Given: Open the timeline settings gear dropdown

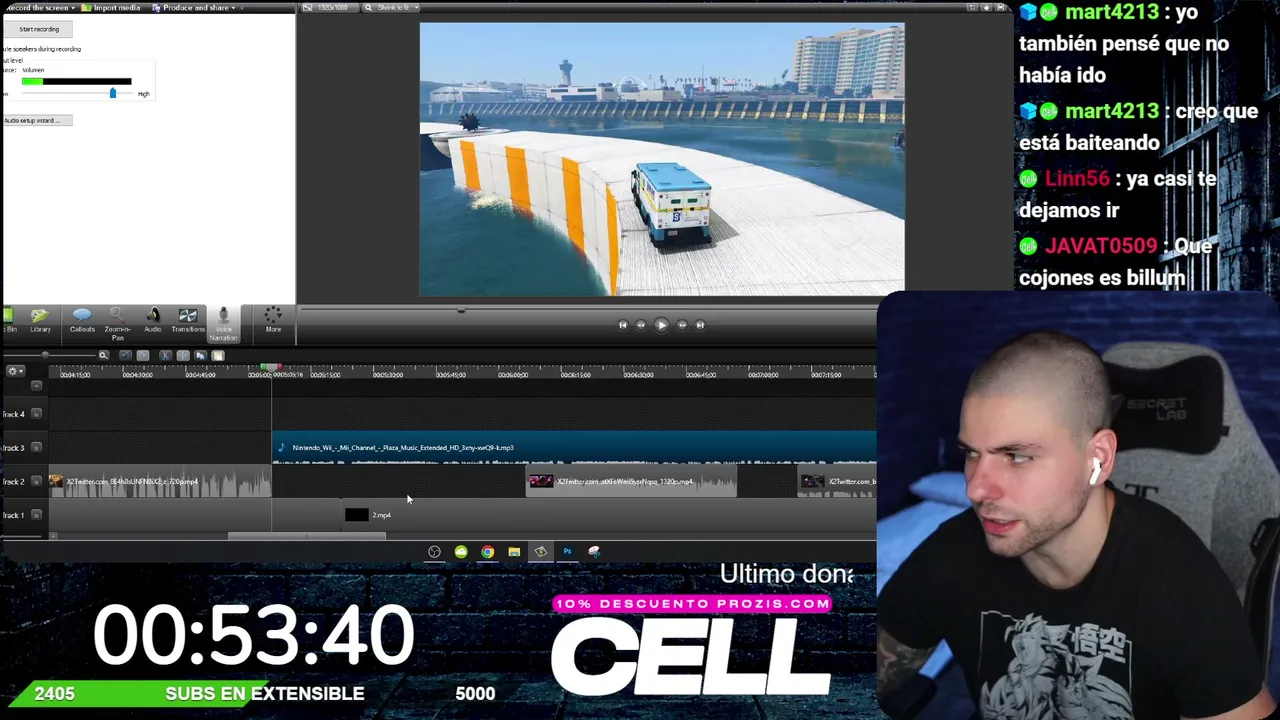Looking at the screenshot, I should pos(14,372).
